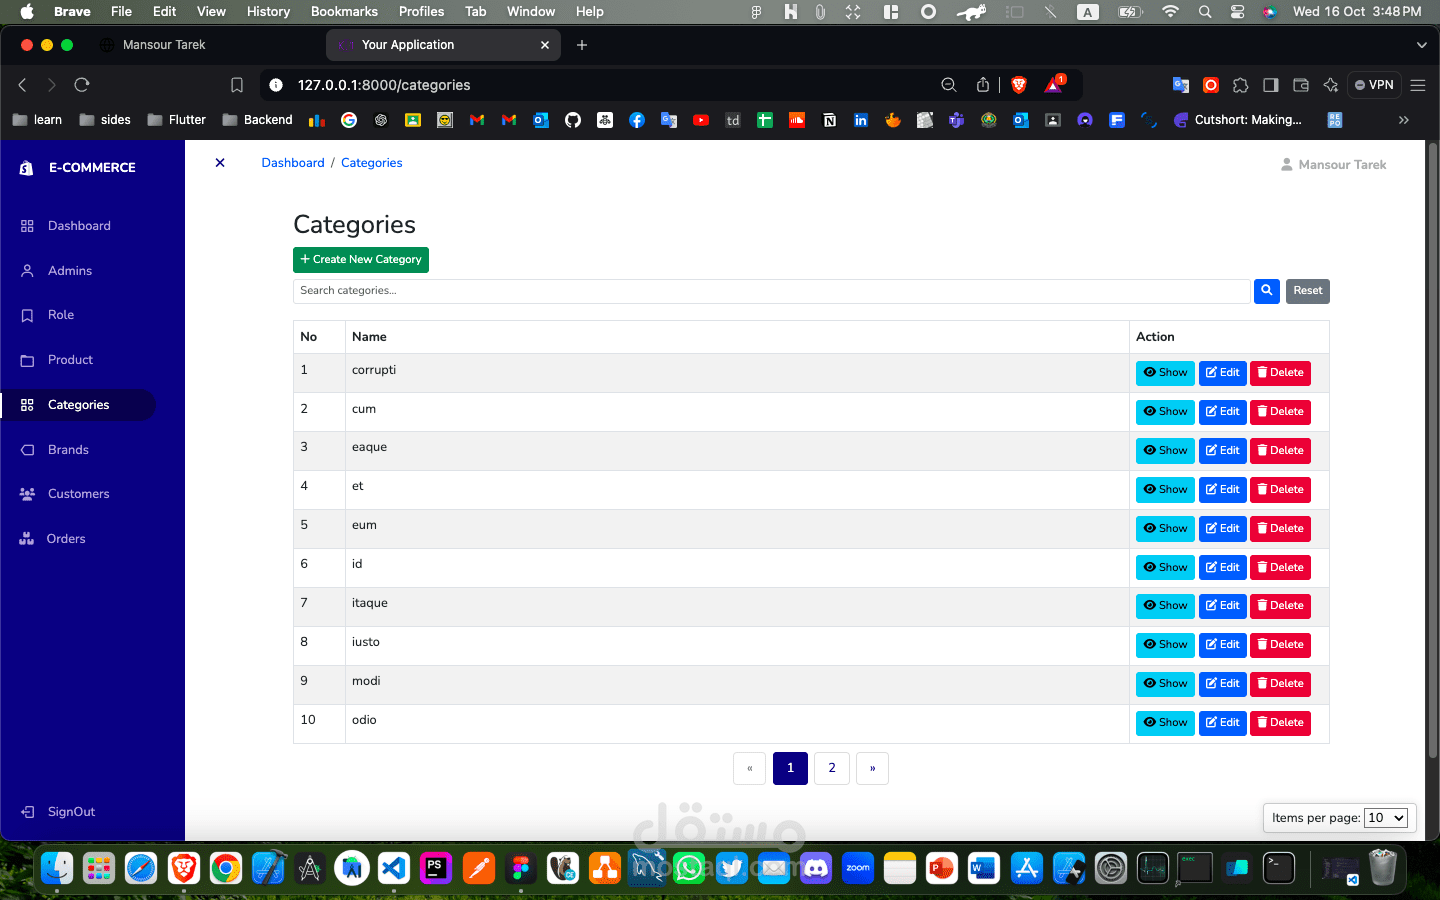Open Dashboard in the sidebar
The height and width of the screenshot is (900, 1440).
pyautogui.click(x=79, y=226)
